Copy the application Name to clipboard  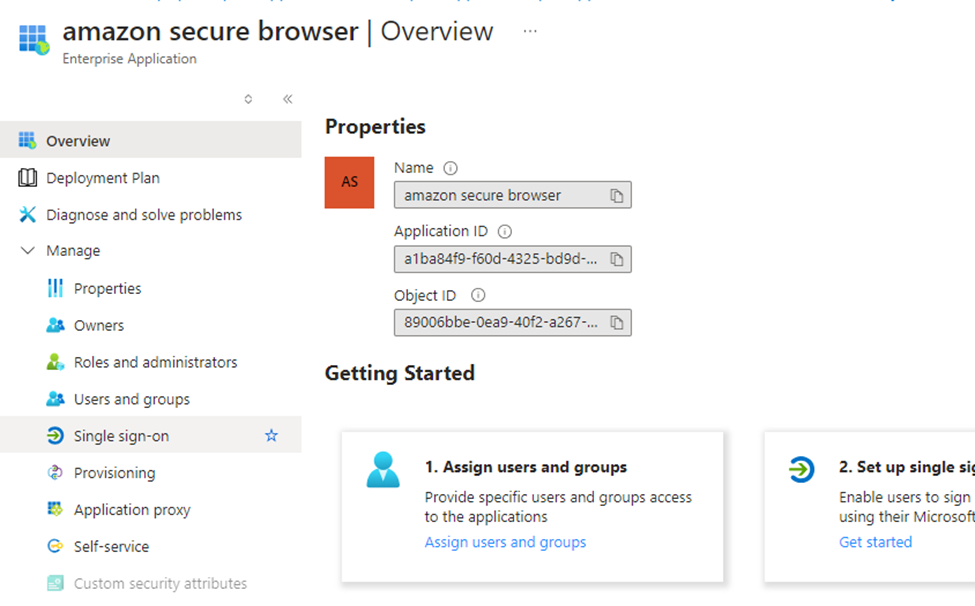616,195
